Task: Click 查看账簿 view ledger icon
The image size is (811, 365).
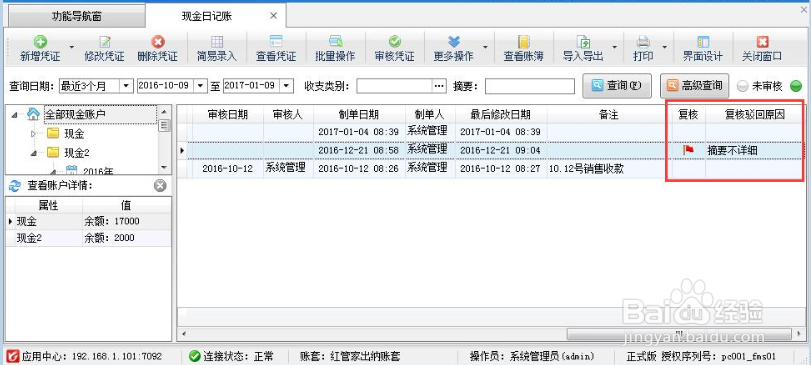Action: coord(524,42)
